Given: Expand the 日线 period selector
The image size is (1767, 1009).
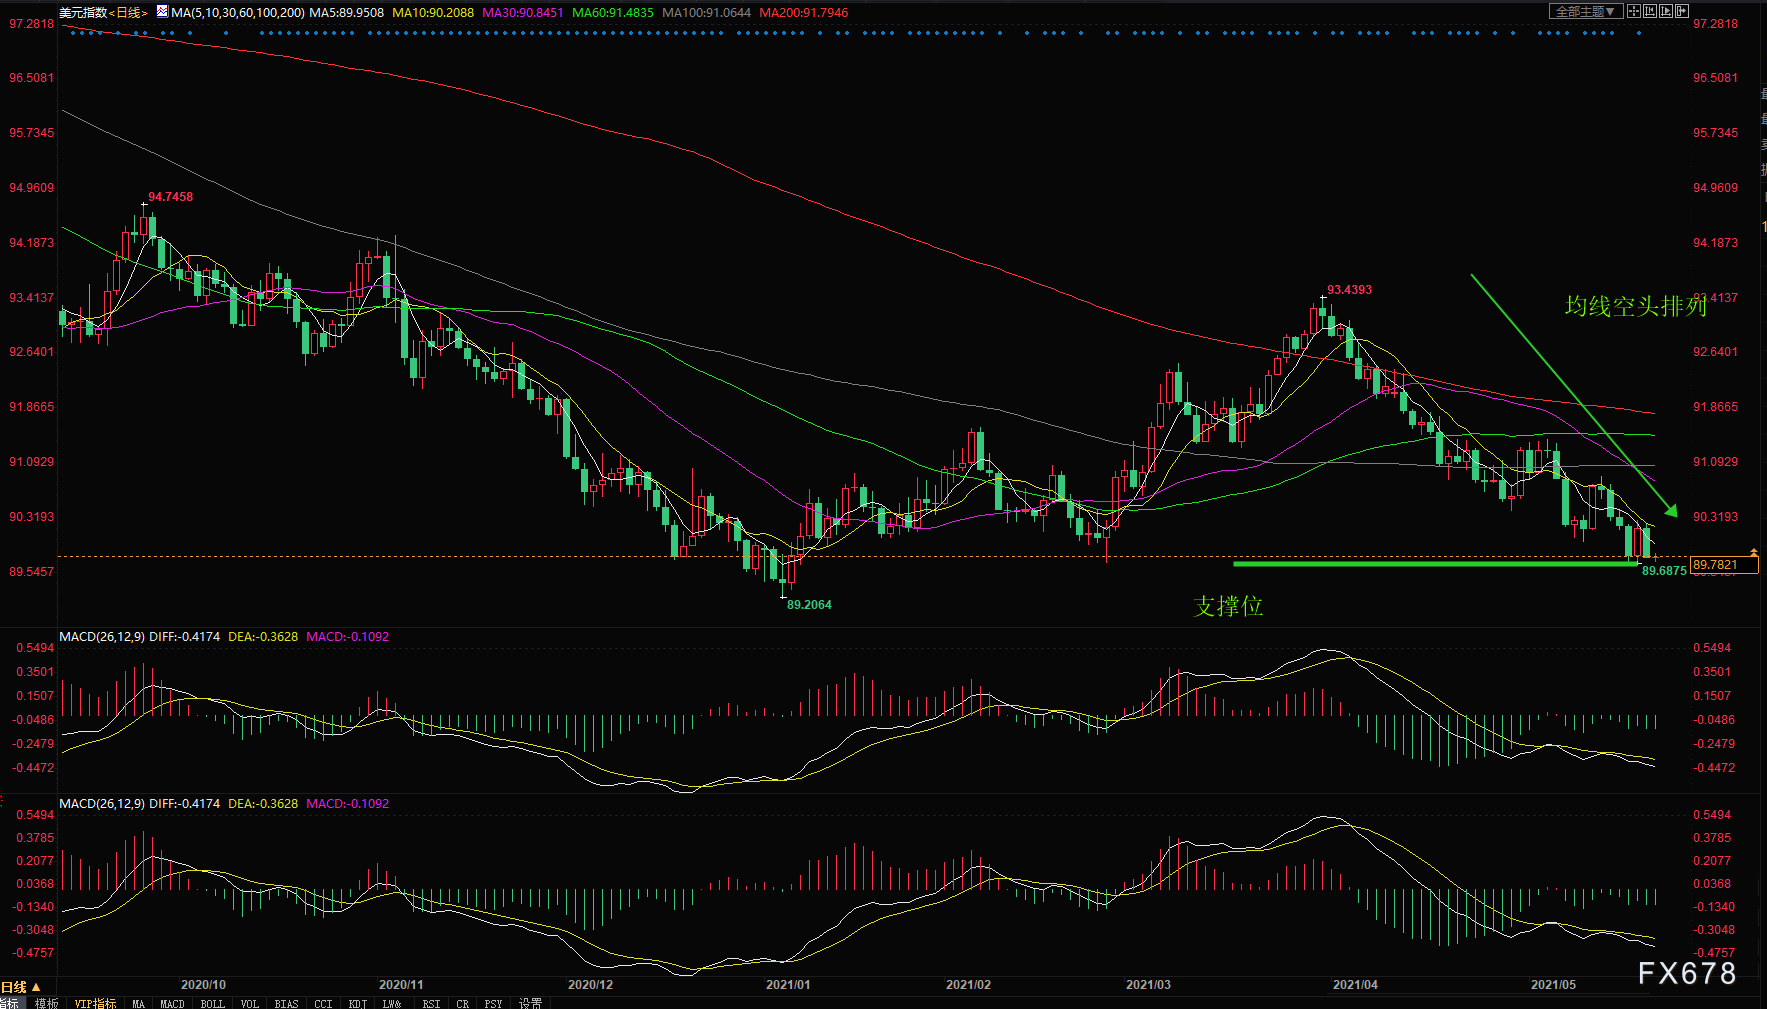Looking at the screenshot, I should click(x=21, y=987).
